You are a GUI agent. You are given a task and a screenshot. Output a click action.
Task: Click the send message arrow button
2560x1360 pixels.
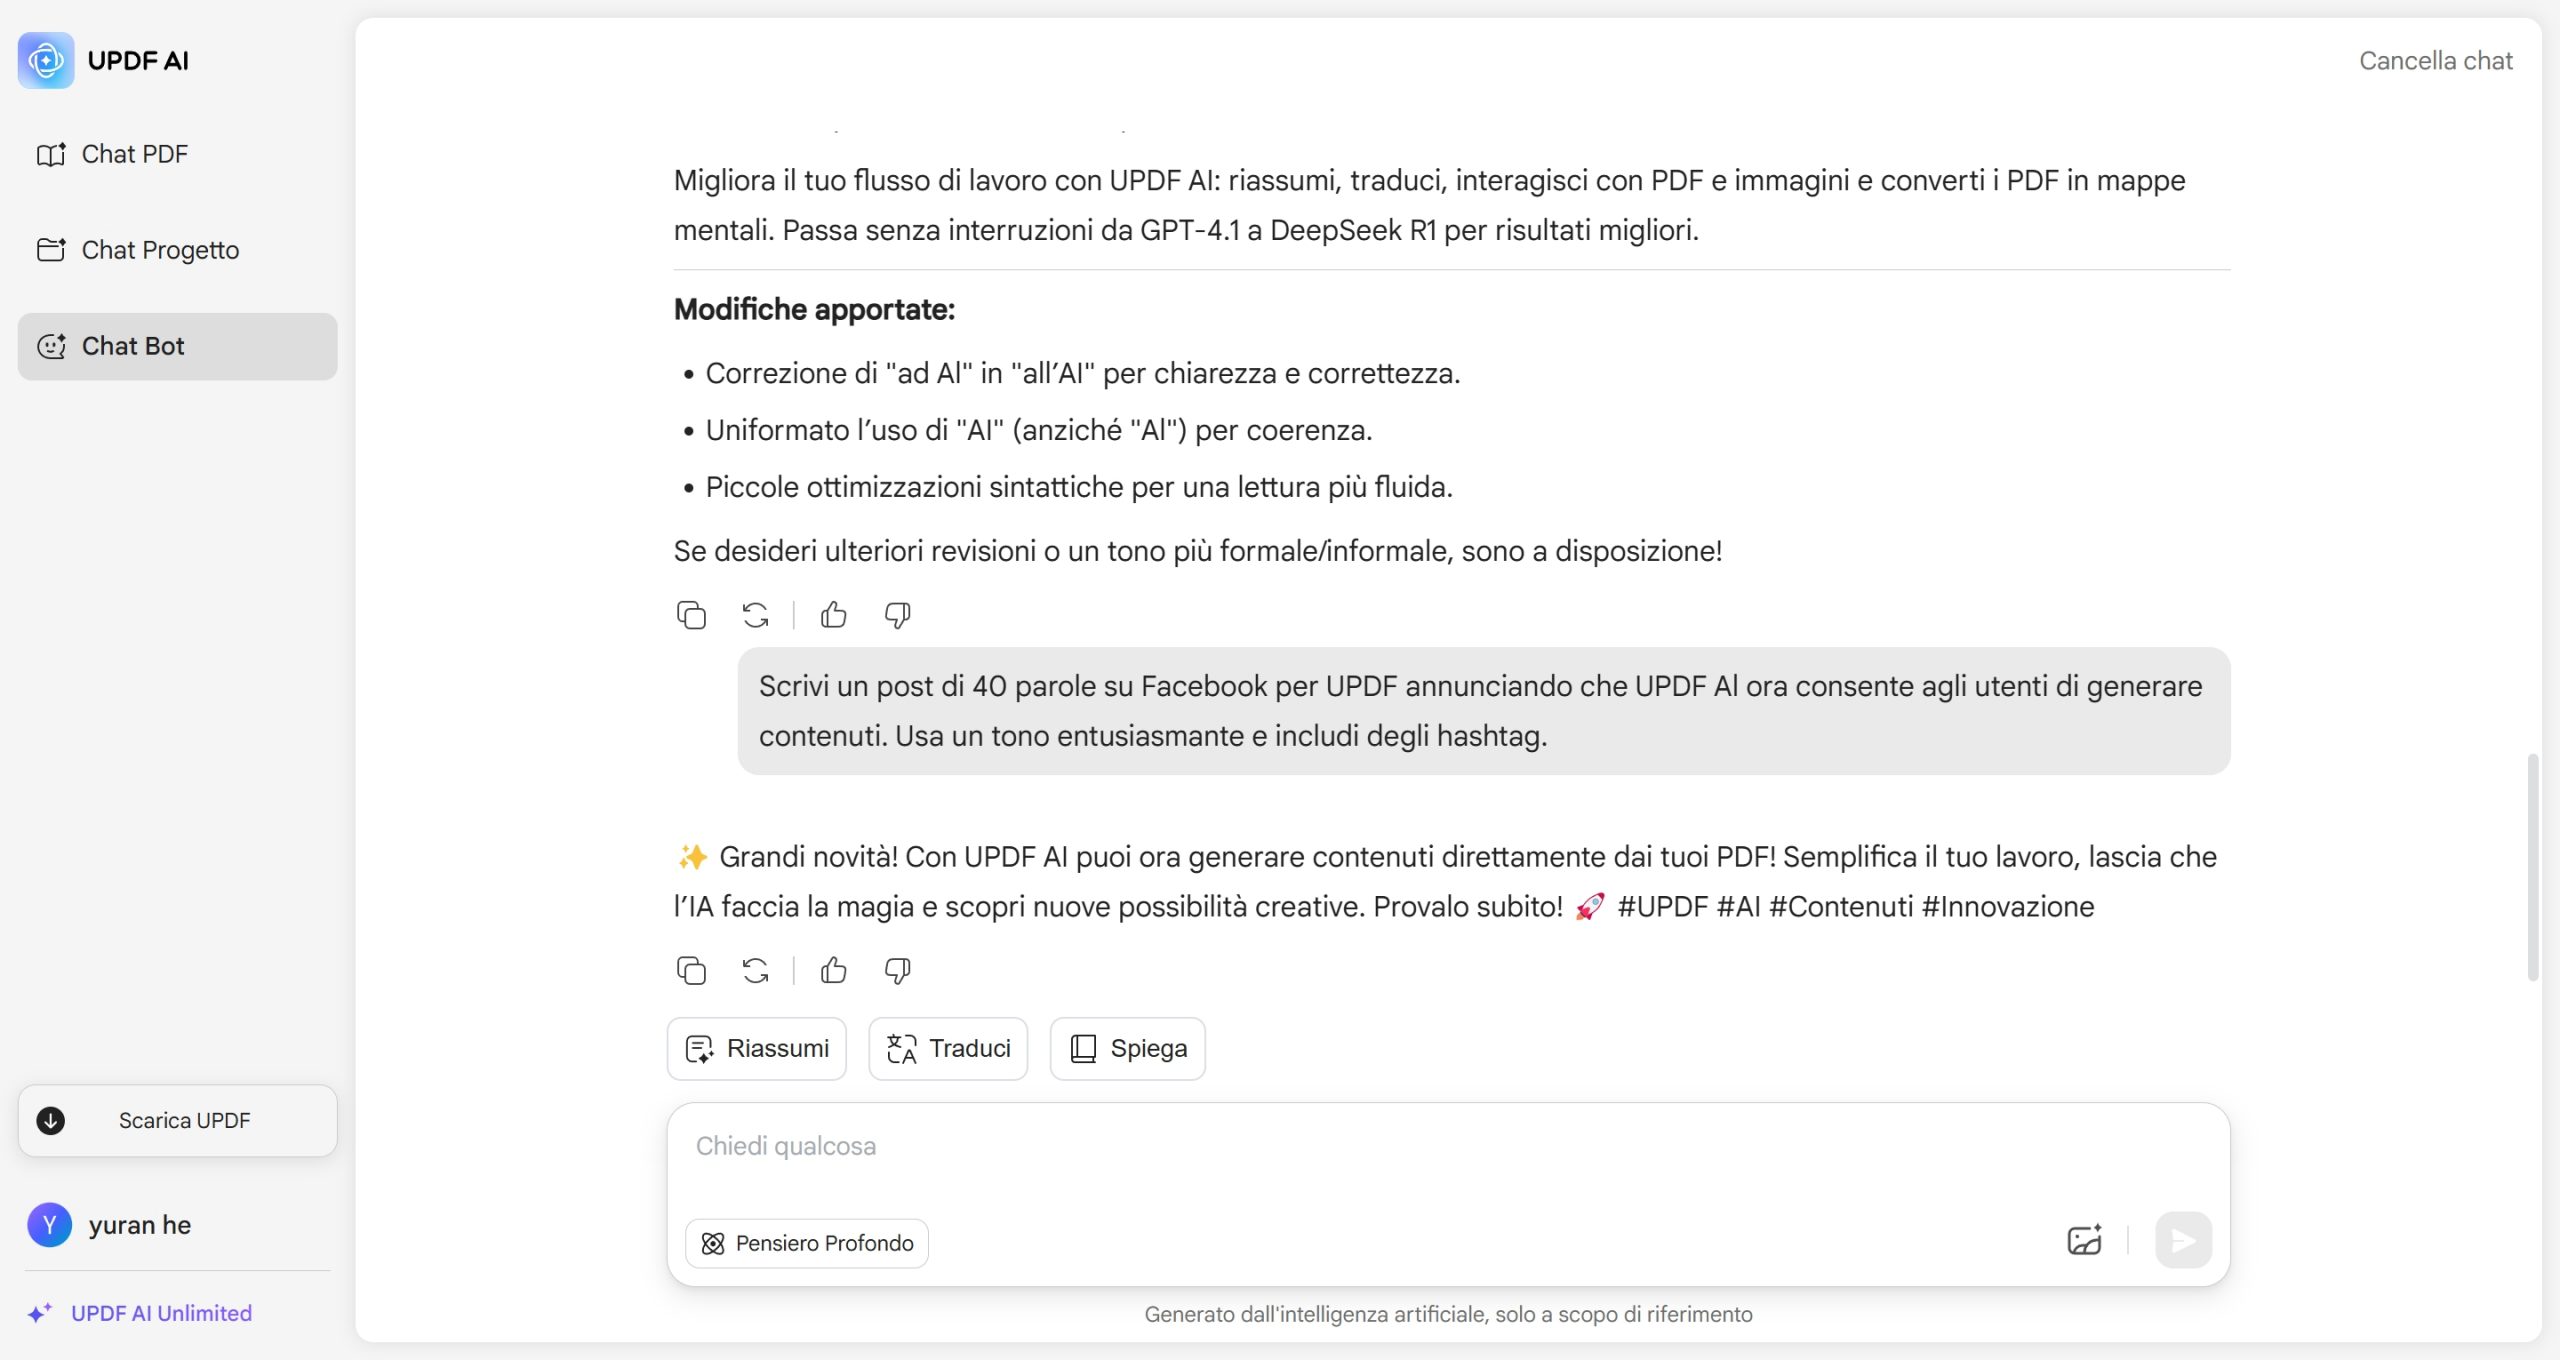point(2183,1240)
